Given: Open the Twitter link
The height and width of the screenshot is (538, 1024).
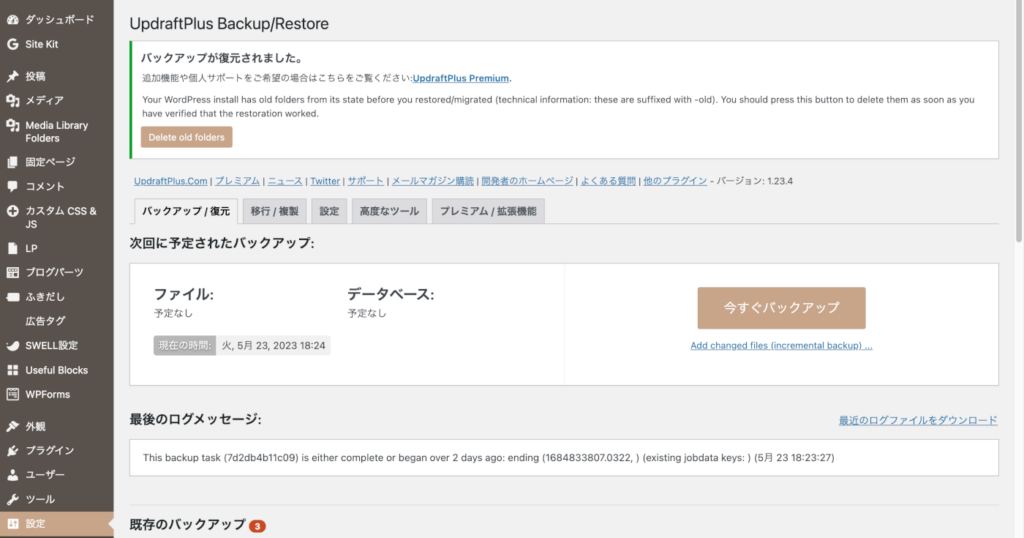Looking at the screenshot, I should 325,181.
